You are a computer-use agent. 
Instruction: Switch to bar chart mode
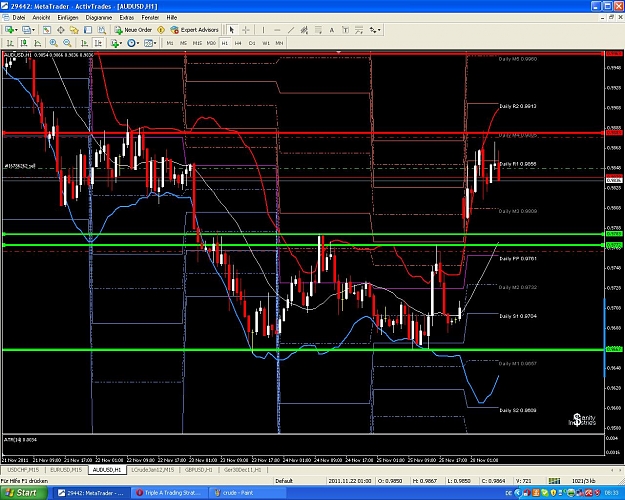coord(10,43)
